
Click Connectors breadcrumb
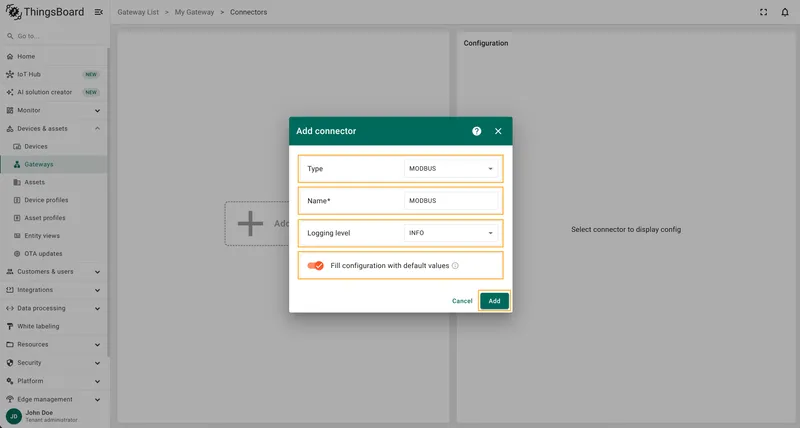[x=248, y=12]
